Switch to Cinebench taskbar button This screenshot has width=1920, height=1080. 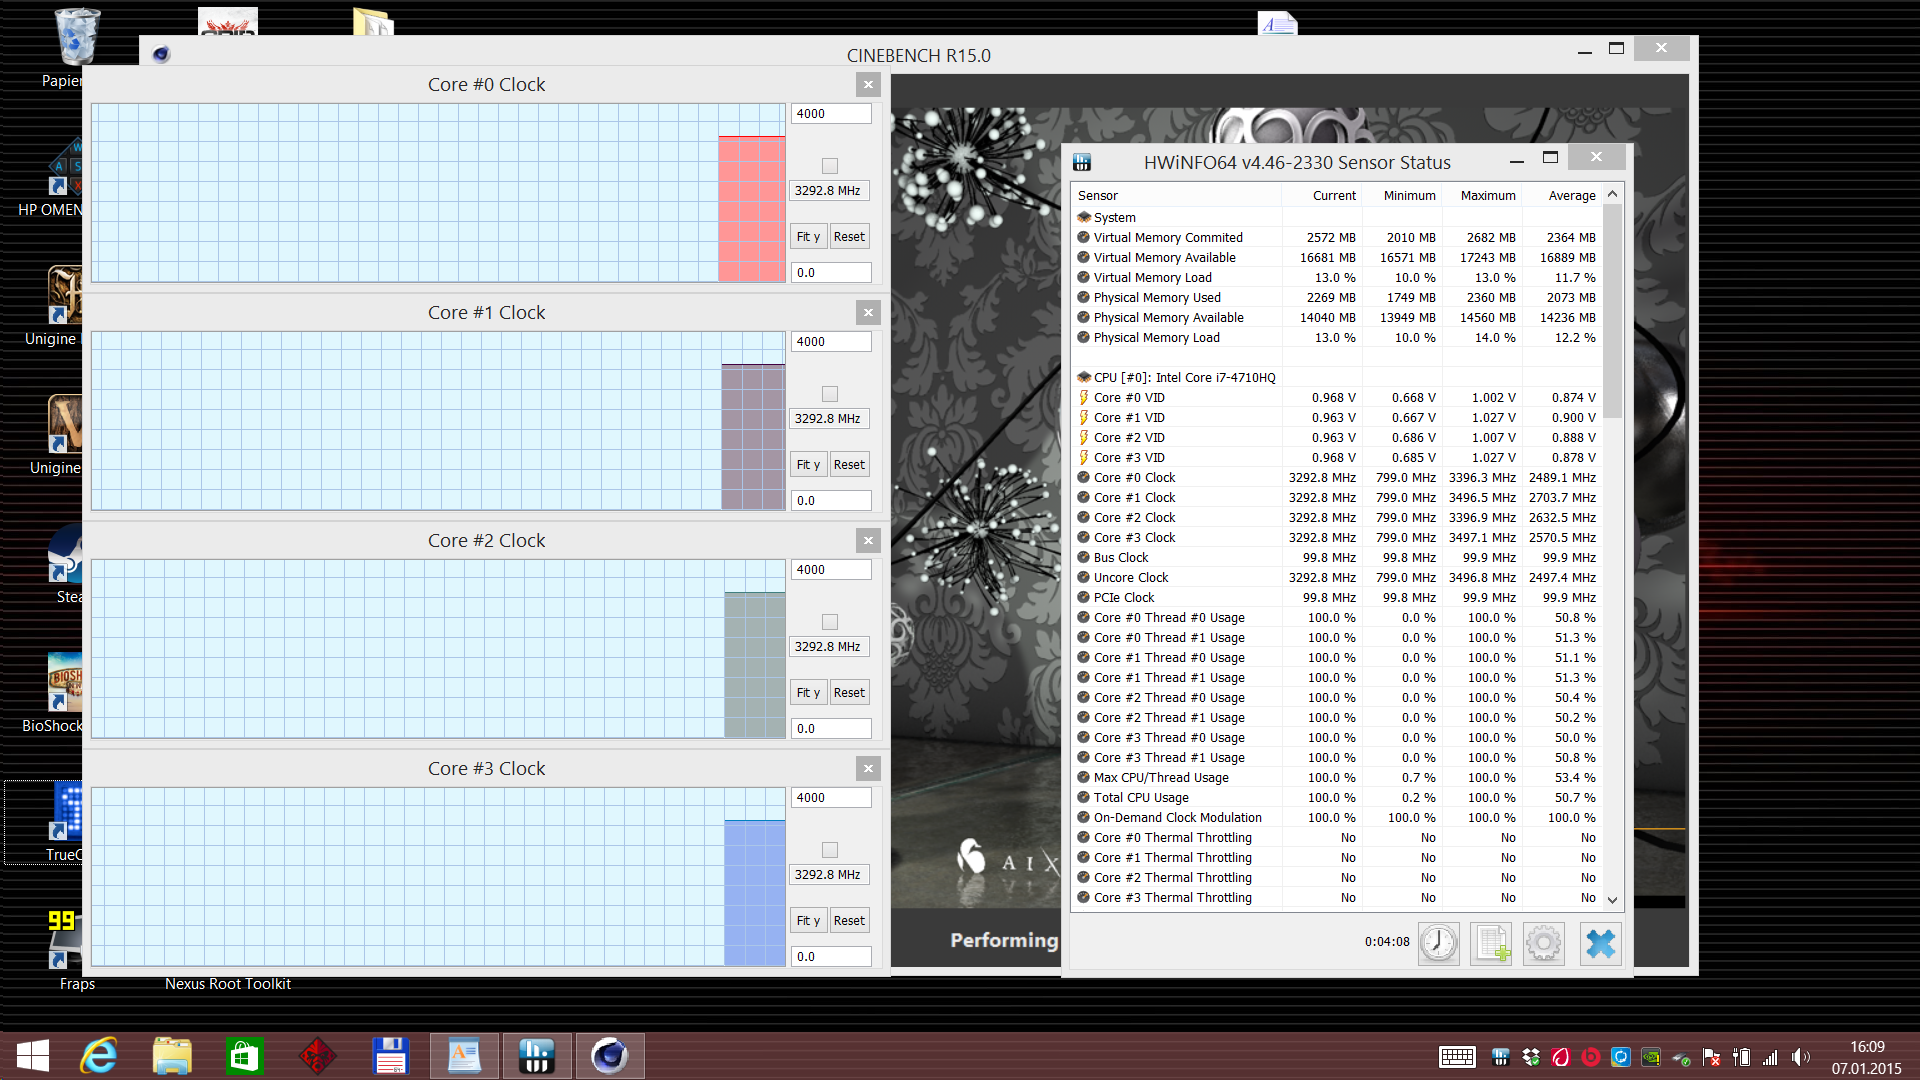(x=610, y=1056)
